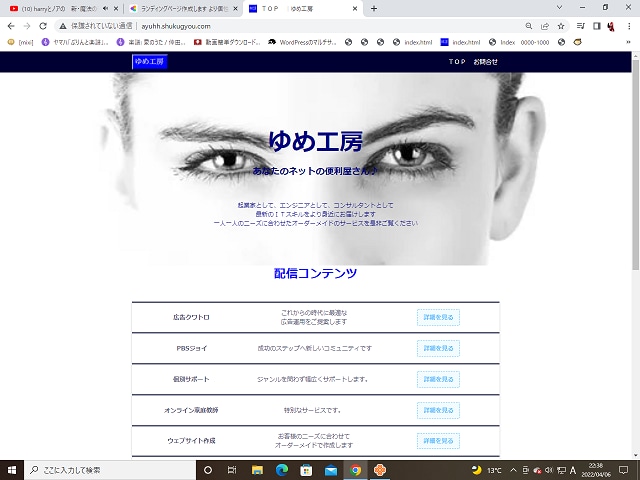Reload the current page

pos(43,26)
